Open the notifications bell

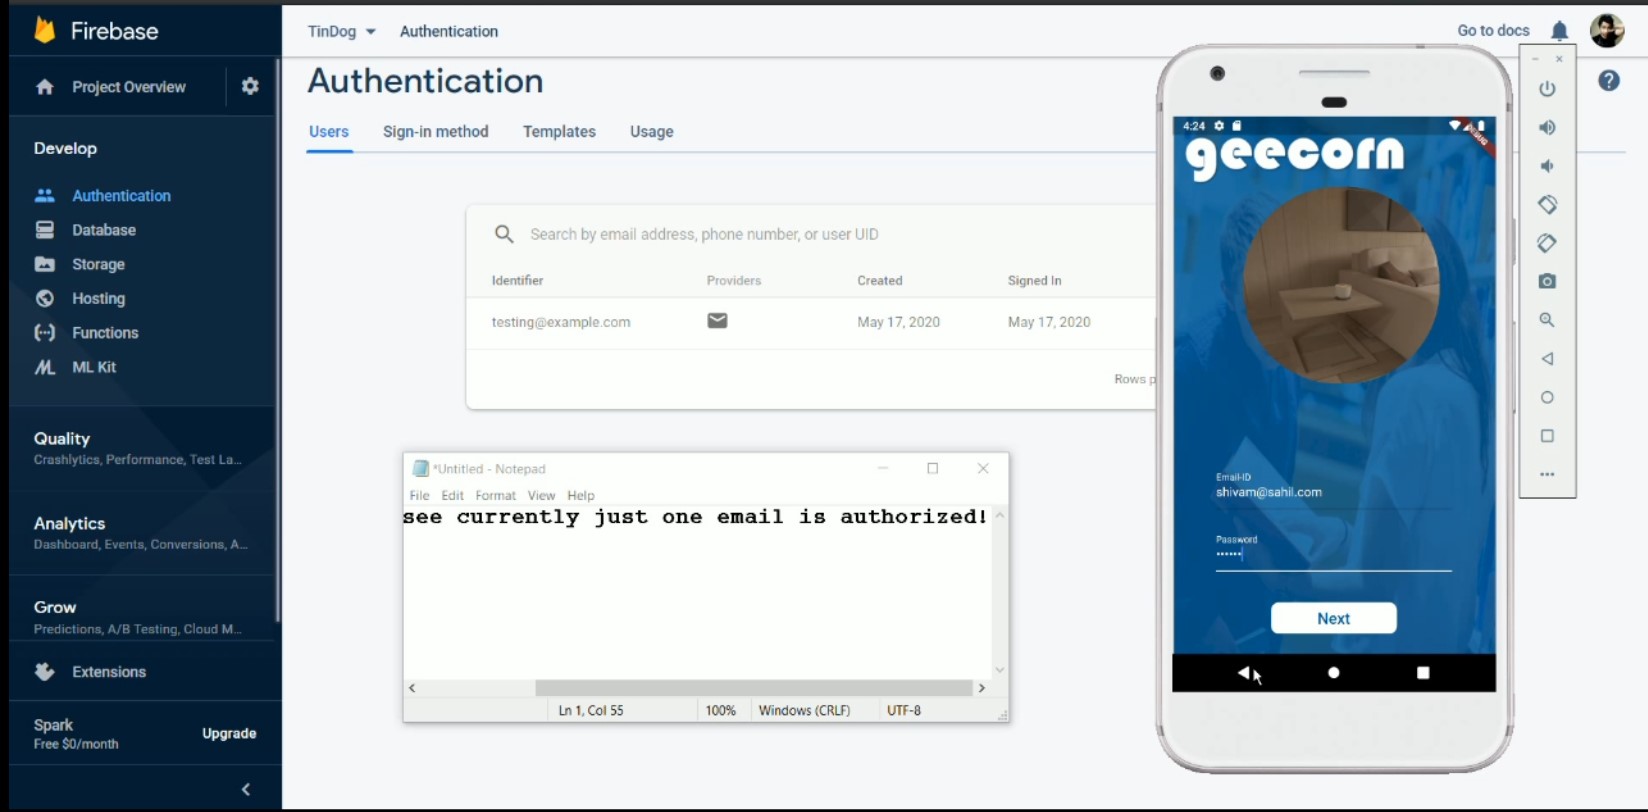(x=1559, y=31)
